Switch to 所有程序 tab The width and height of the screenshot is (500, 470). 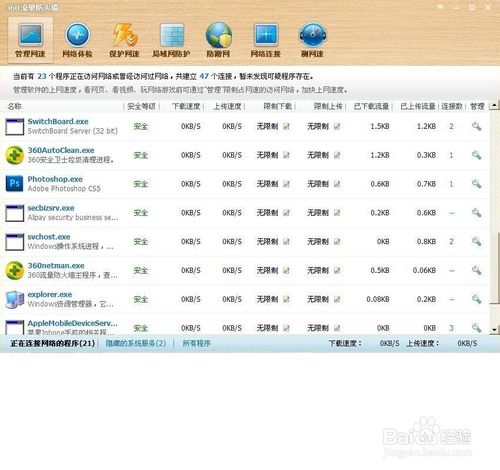point(196,343)
